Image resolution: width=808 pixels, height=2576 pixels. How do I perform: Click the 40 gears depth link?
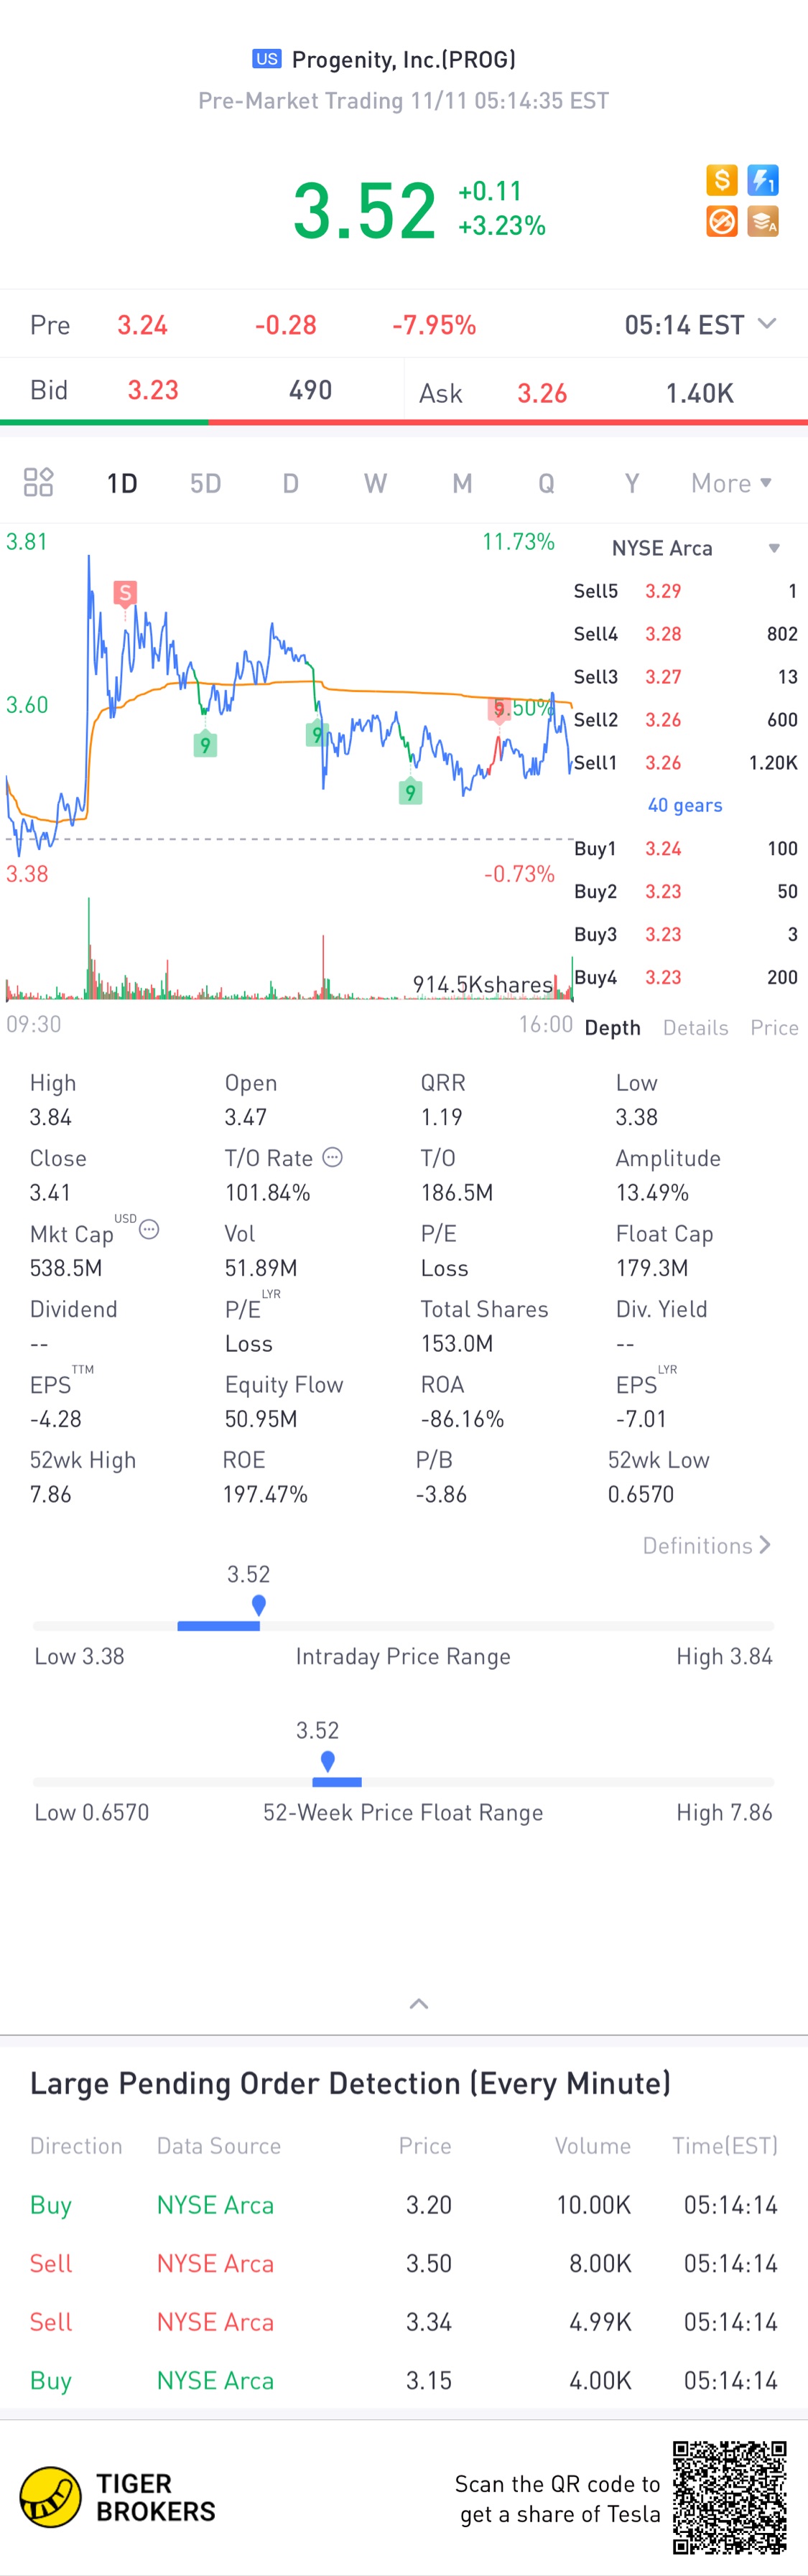click(x=685, y=805)
